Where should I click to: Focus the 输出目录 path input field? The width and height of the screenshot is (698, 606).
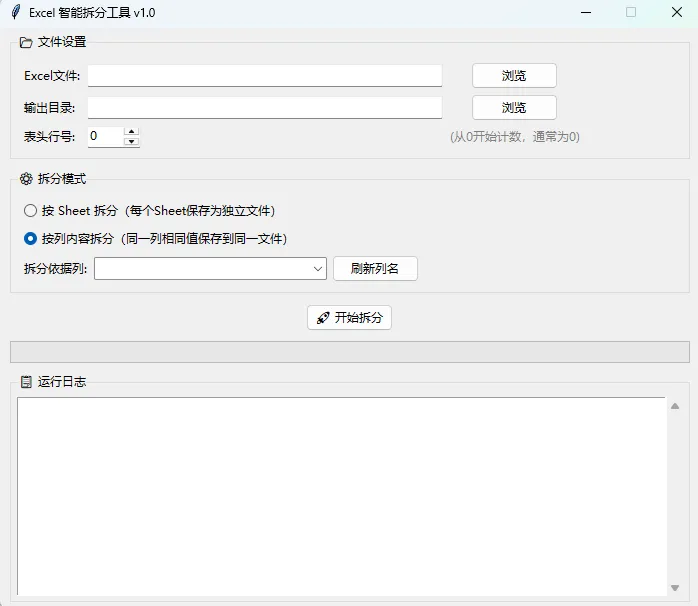coord(265,108)
